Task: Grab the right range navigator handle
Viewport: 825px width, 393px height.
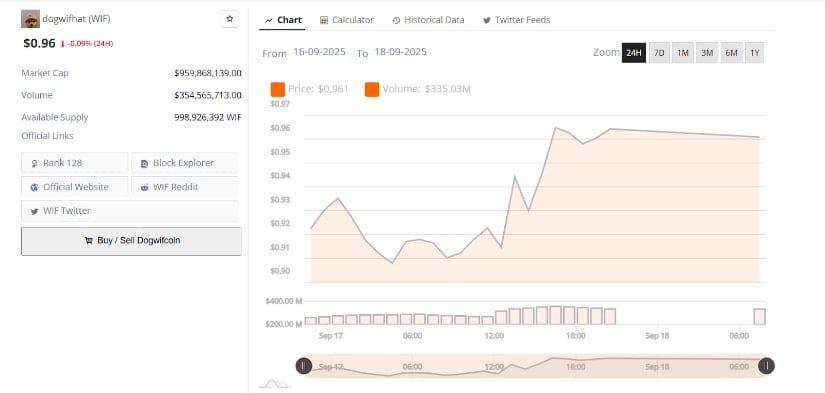Action: 767,366
